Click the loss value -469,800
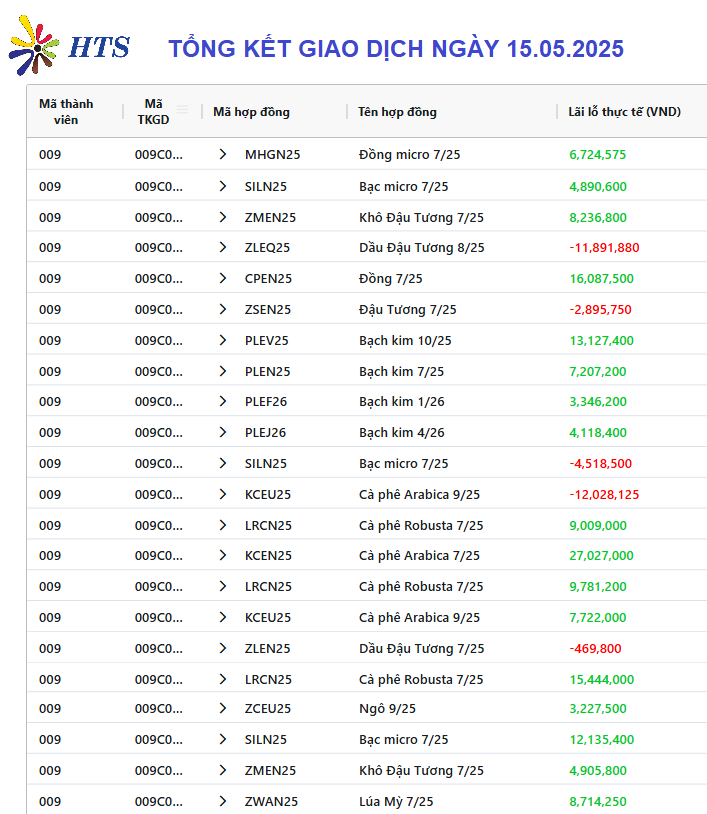The height and width of the screenshot is (814, 707). click(x=595, y=649)
